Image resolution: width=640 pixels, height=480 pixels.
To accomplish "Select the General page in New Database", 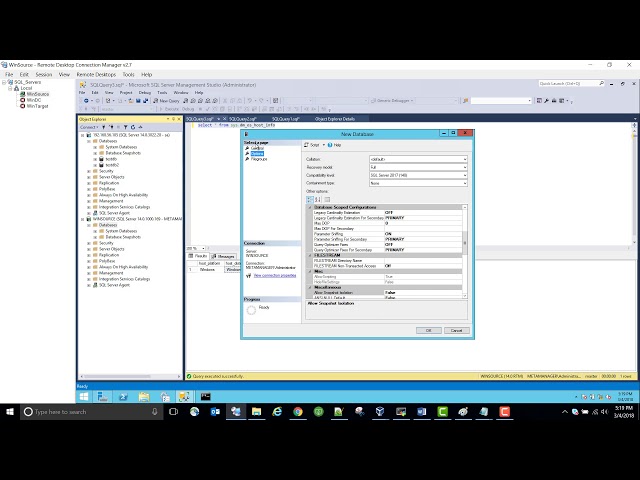I will point(257,148).
